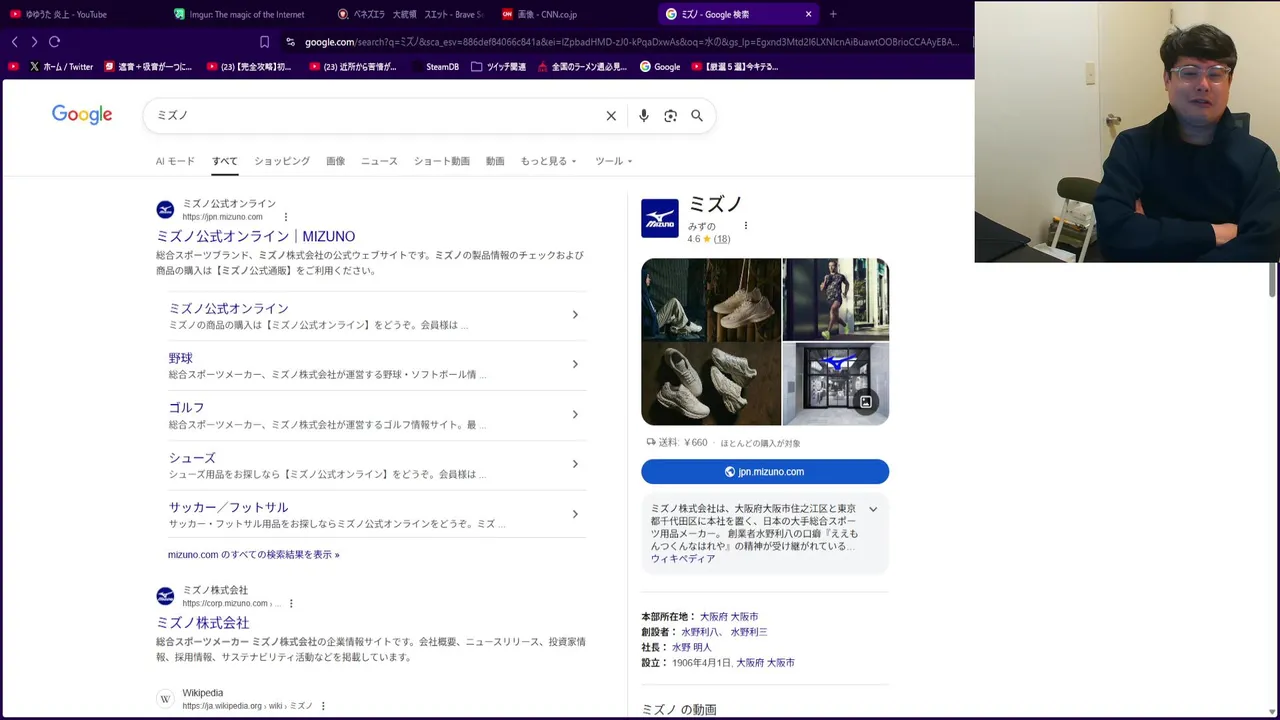The height and width of the screenshot is (720, 1280).
Task: Open シューズ sitelink
Action: [x=192, y=458]
